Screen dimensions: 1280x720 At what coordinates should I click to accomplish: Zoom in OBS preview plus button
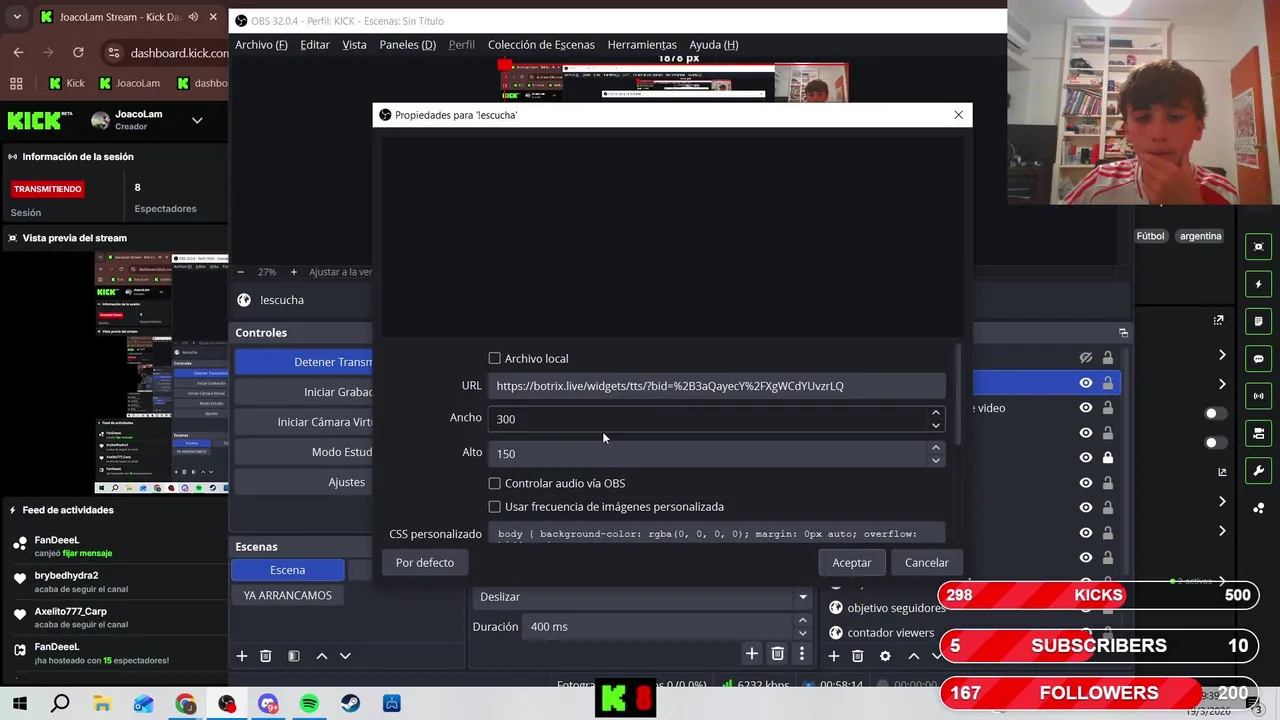point(293,272)
